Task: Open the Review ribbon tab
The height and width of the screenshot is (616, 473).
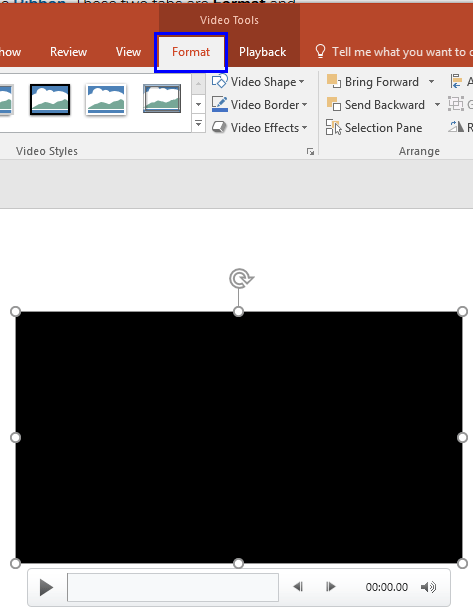Action: click(68, 52)
